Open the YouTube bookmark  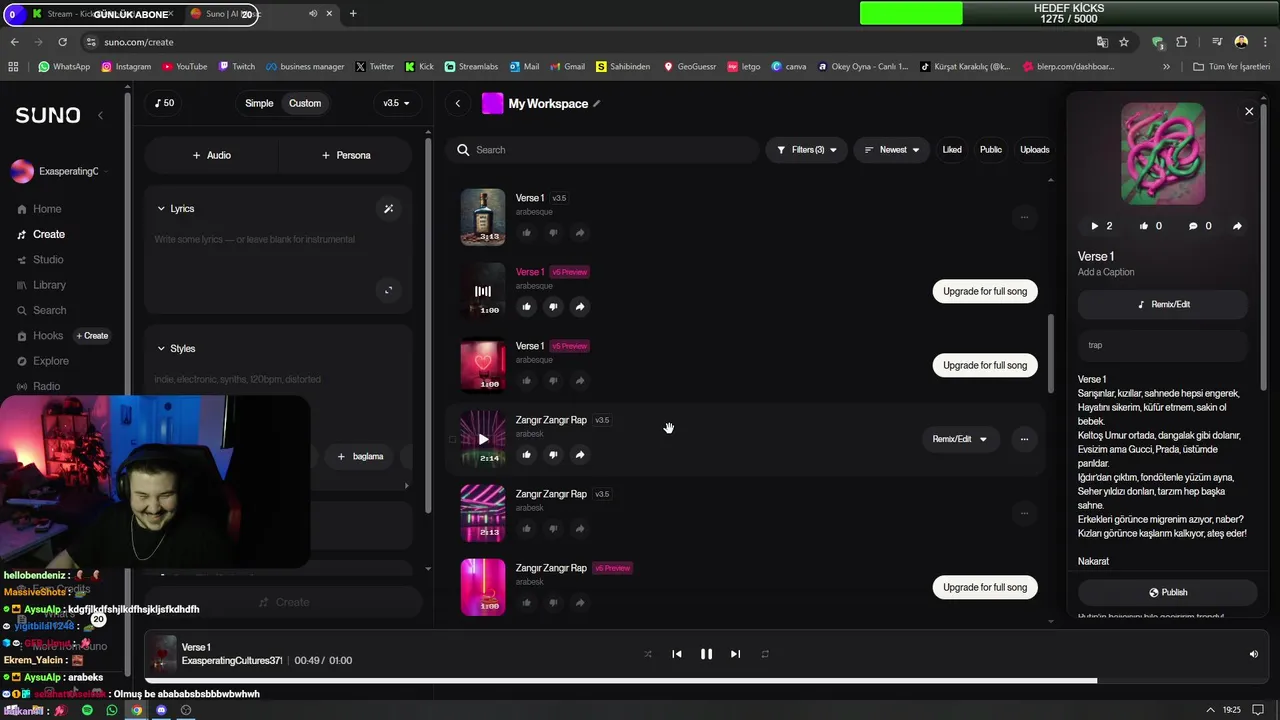point(184,67)
